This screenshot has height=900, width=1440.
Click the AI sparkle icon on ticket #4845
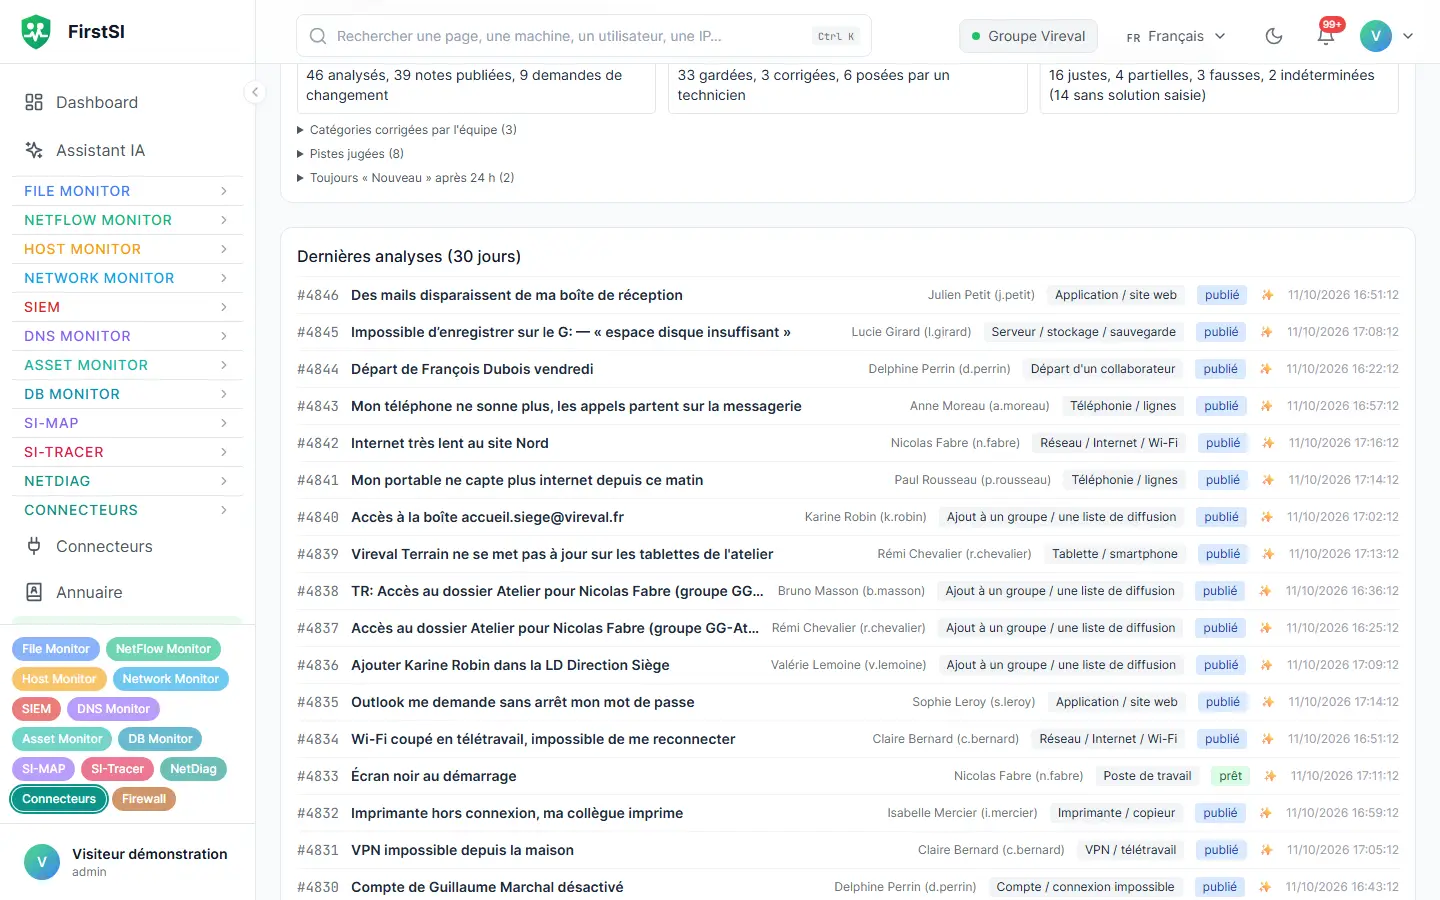(x=1266, y=332)
